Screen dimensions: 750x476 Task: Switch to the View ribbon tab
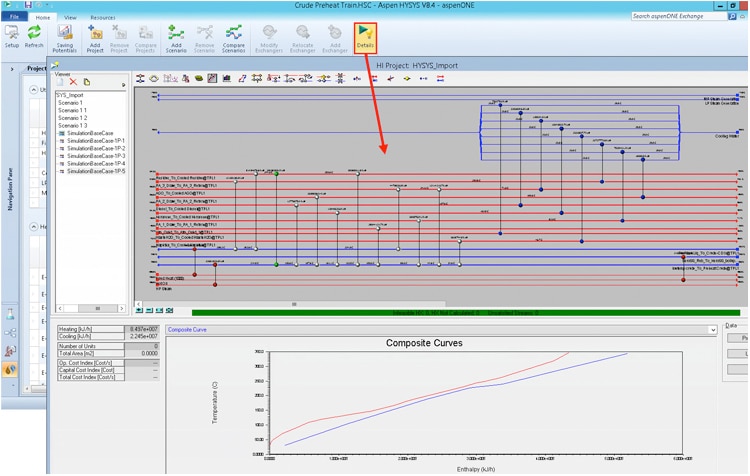coord(70,17)
